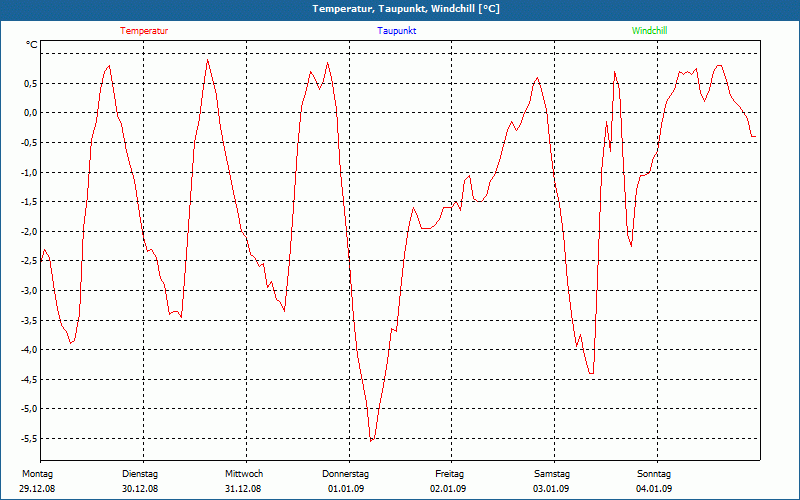Image resolution: width=800 pixels, height=500 pixels.
Task: Click the 31.12.08 date label
Action: click(243, 489)
